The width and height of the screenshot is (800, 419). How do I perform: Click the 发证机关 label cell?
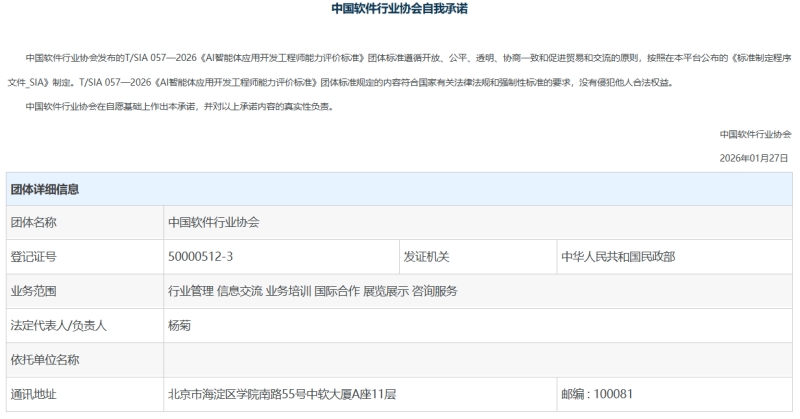pyautogui.click(x=426, y=257)
